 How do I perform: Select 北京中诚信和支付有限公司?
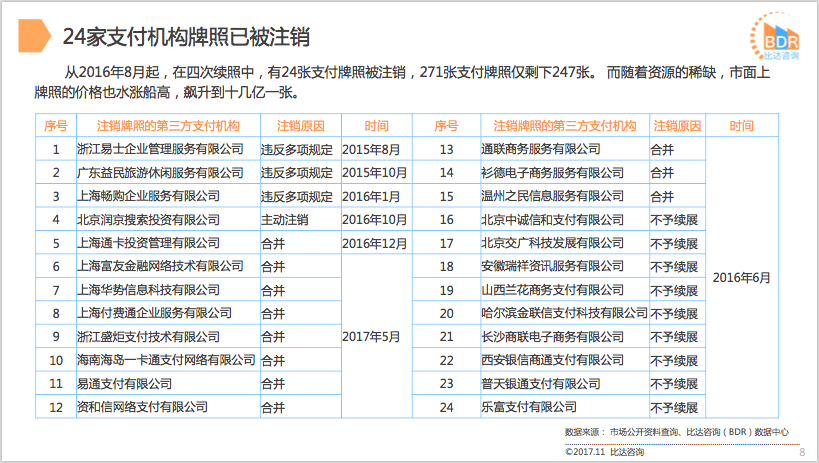(x=553, y=219)
